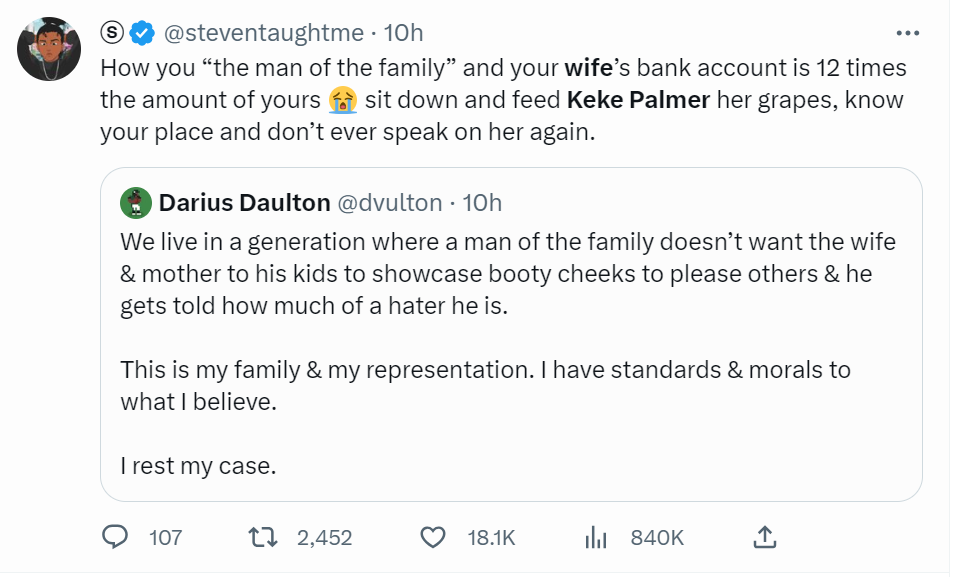Click the main tweet's 10h timestamp
Image resolution: width=953 pixels, height=577 pixels.
404,33
